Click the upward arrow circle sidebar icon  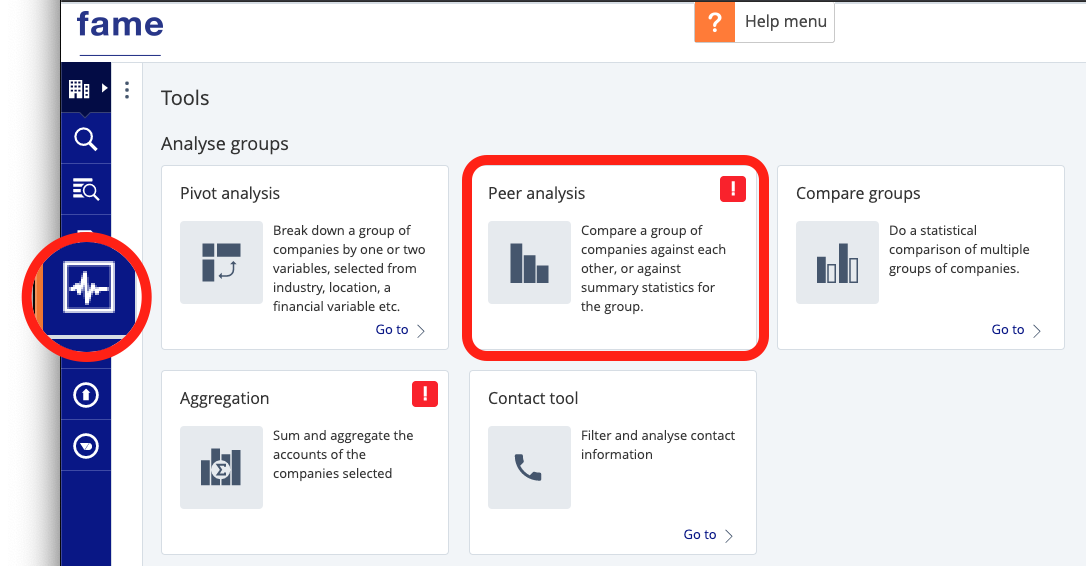pyautogui.click(x=86, y=395)
